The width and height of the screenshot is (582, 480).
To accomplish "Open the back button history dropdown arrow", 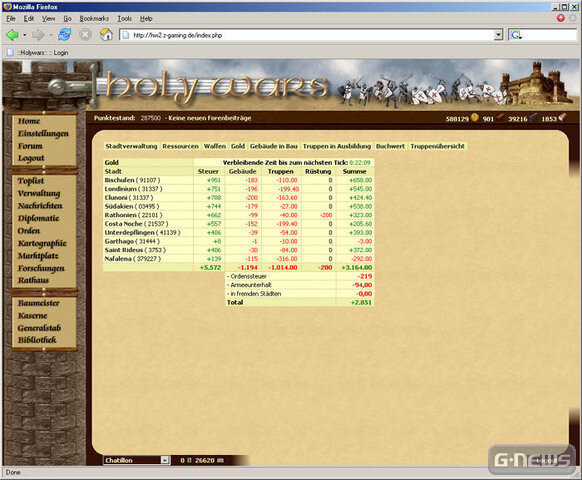I will (24, 35).
